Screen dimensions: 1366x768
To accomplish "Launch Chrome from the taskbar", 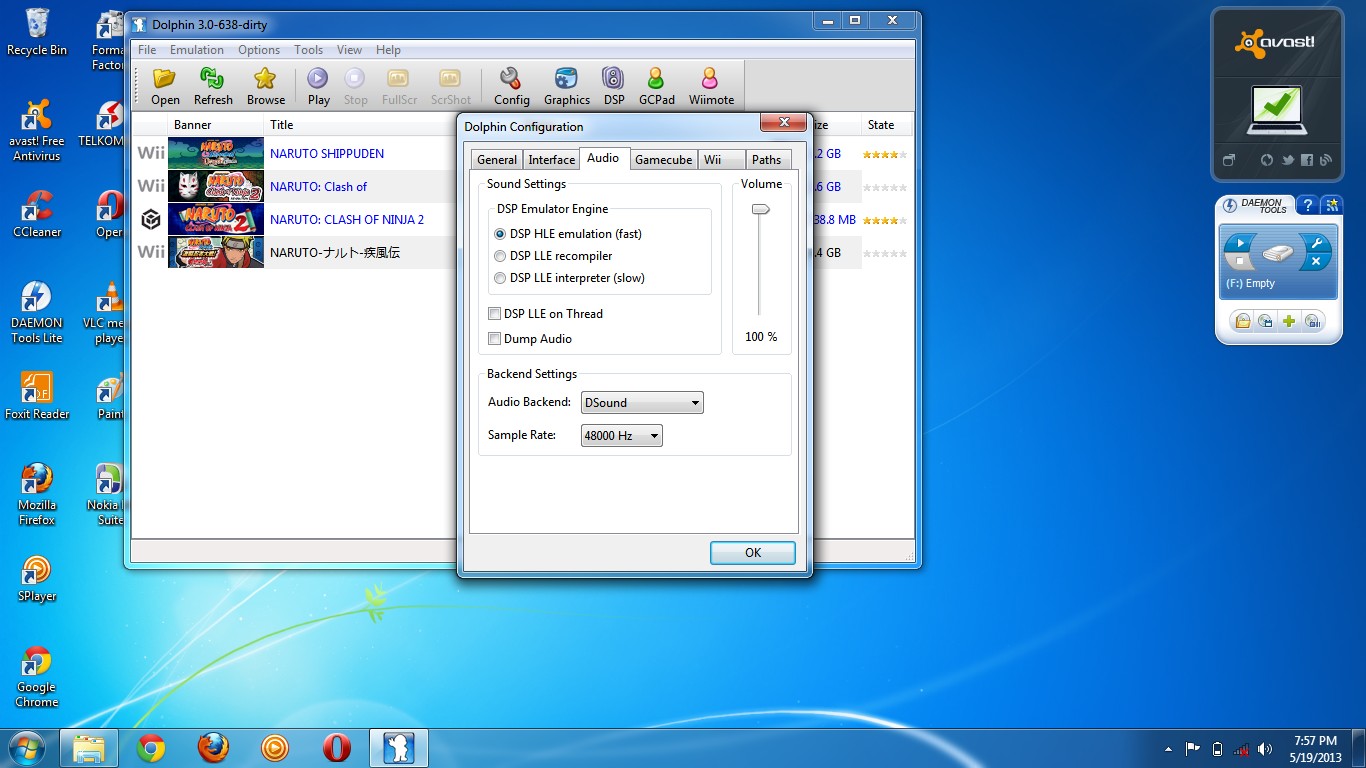I will [x=151, y=748].
